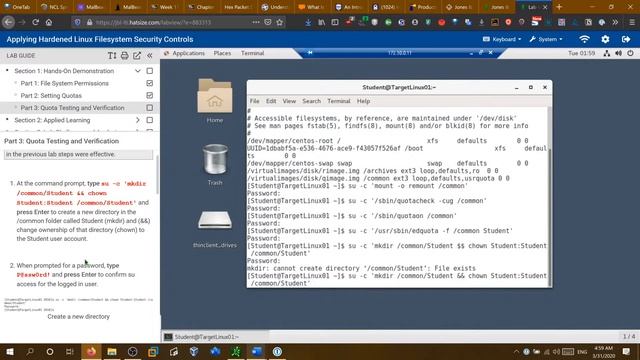Open the Home folder on desktop
The image size is (640, 360).
(215, 101)
